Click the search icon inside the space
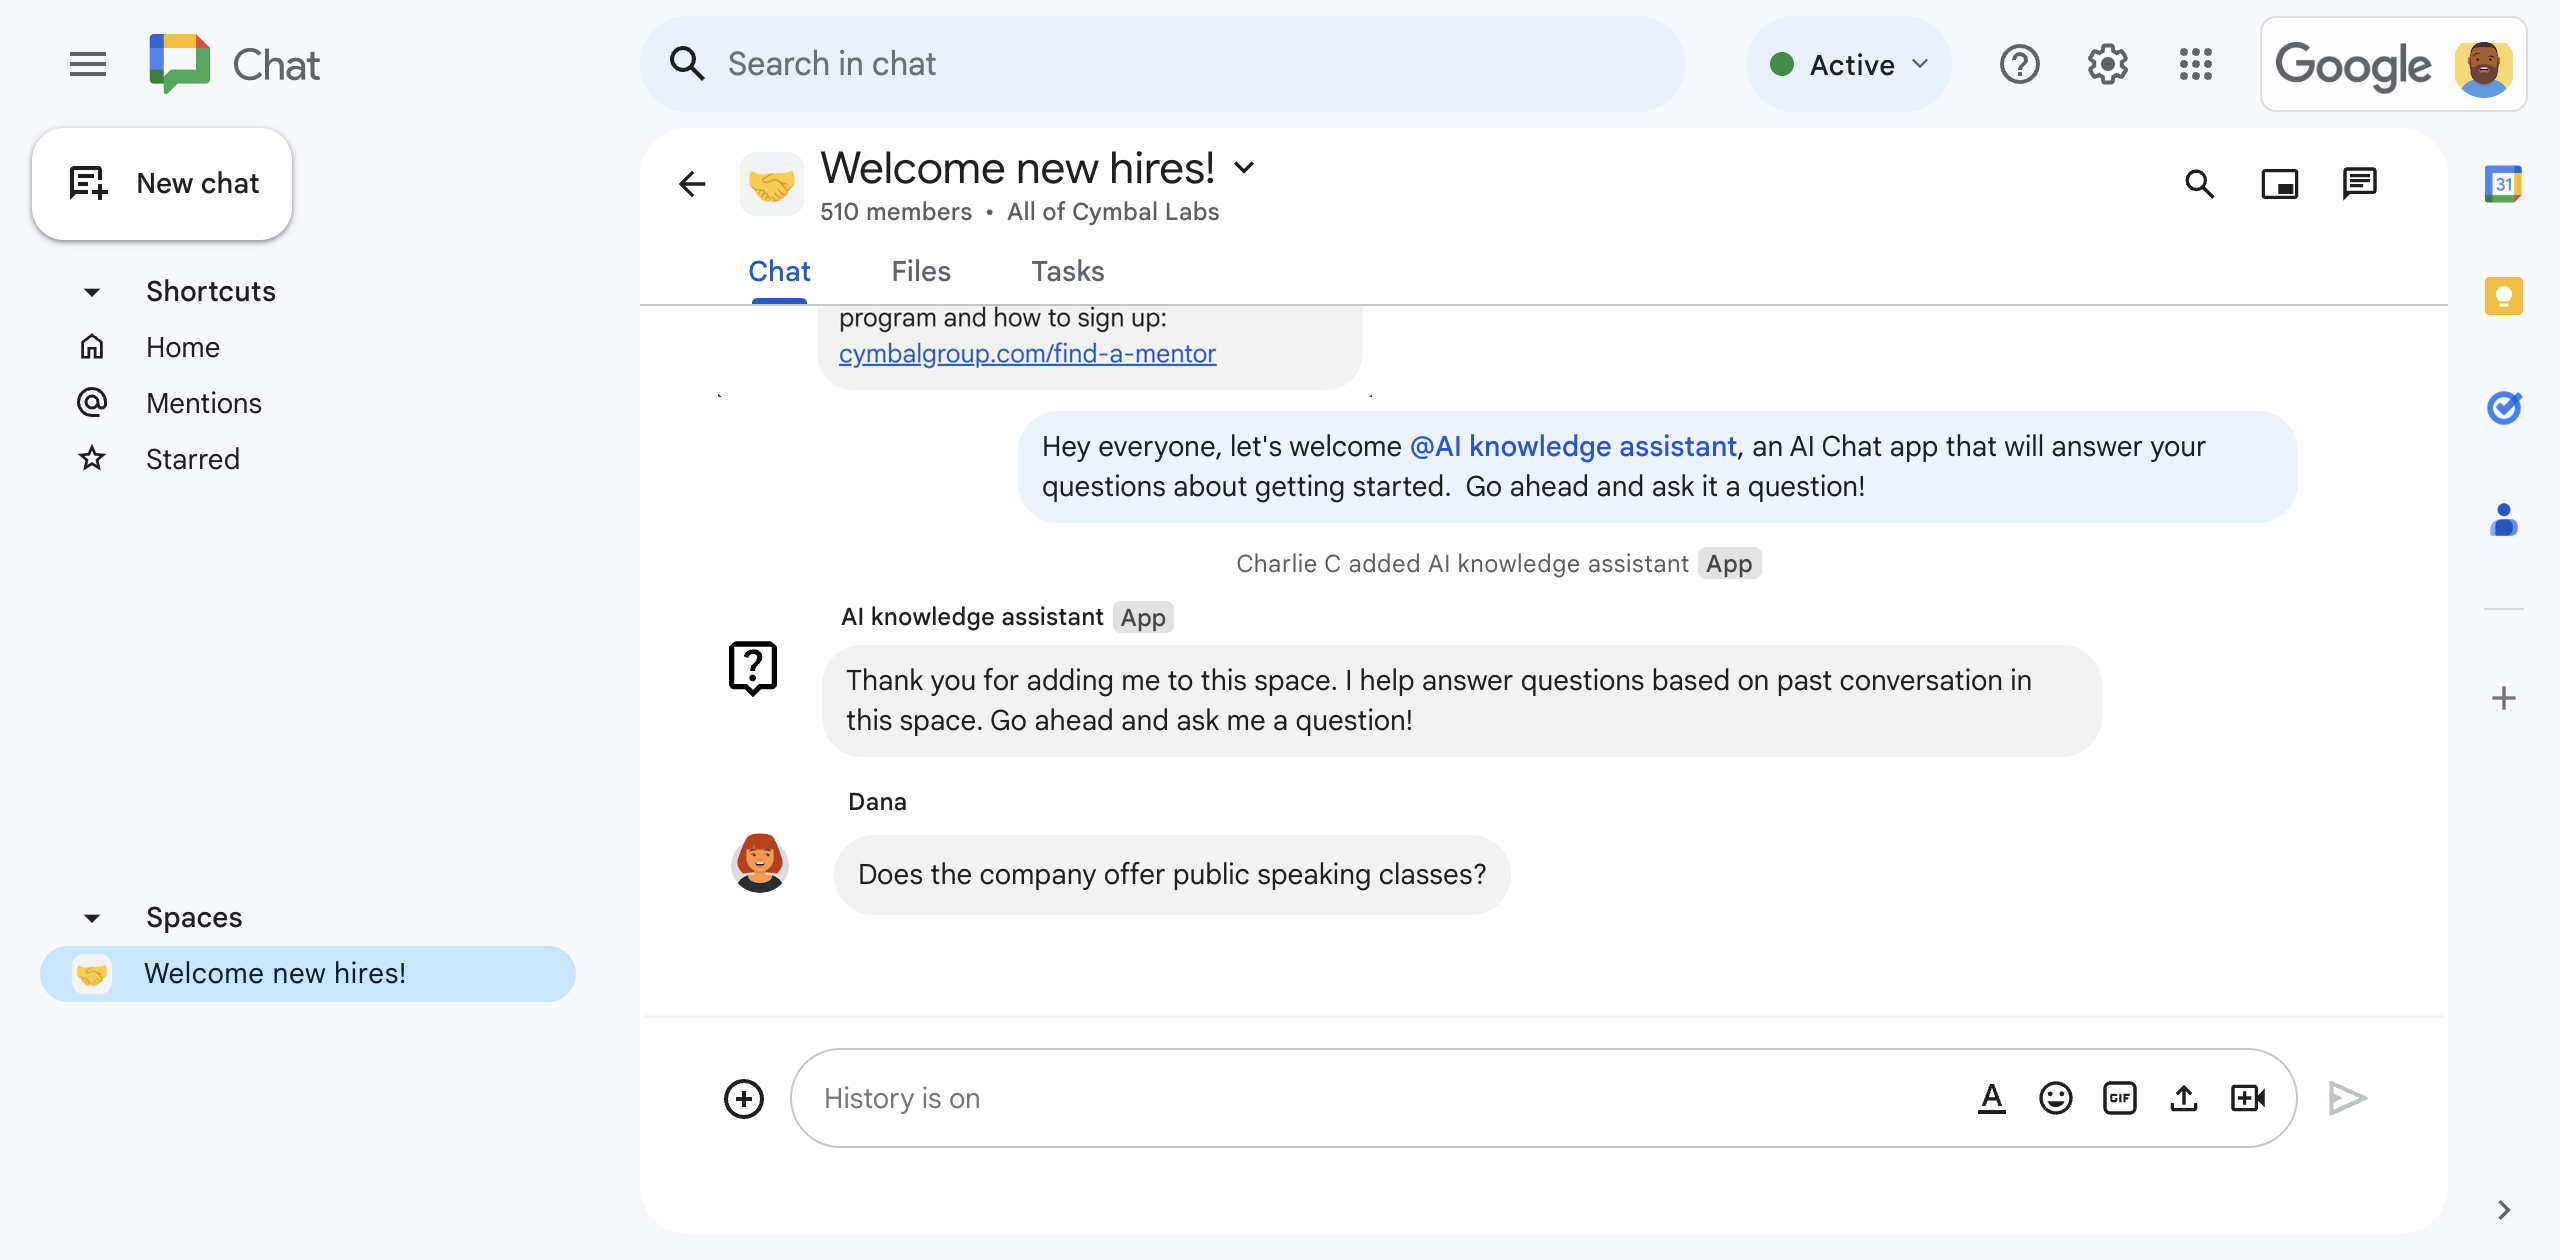This screenshot has height=1260, width=2560. pyautogui.click(x=2202, y=181)
